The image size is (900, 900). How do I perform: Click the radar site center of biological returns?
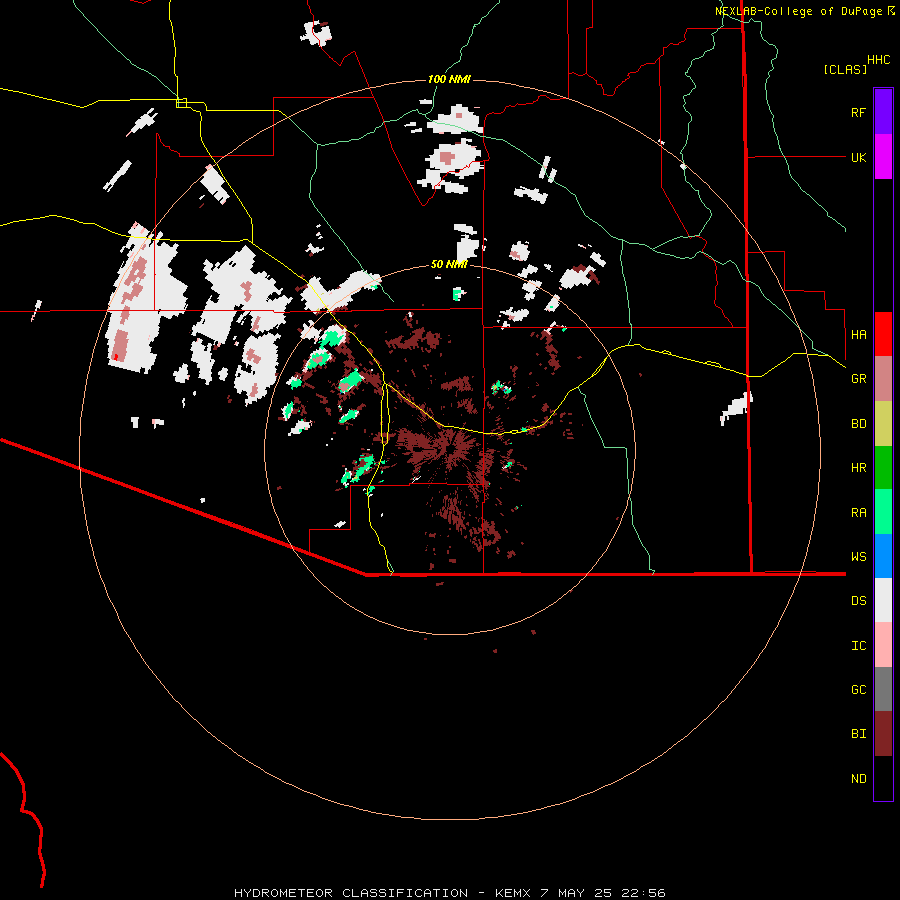451,449
